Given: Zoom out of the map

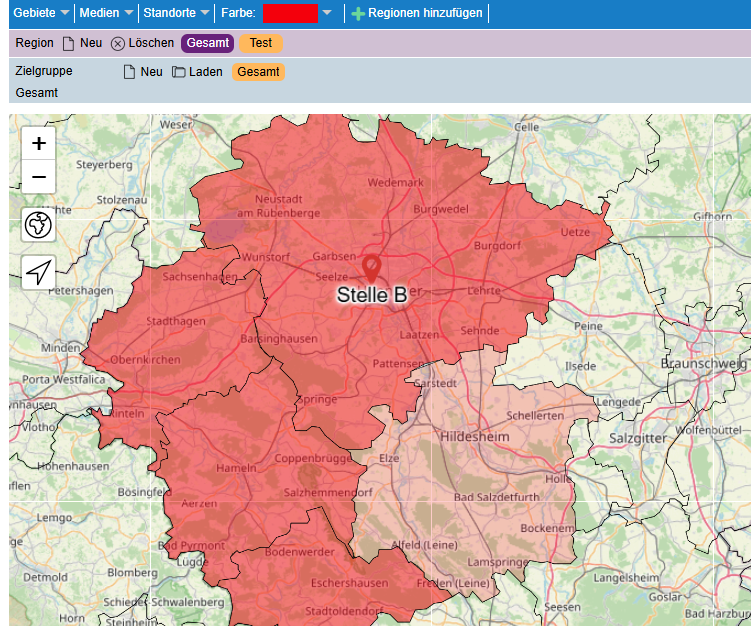Looking at the screenshot, I should 39,177.
